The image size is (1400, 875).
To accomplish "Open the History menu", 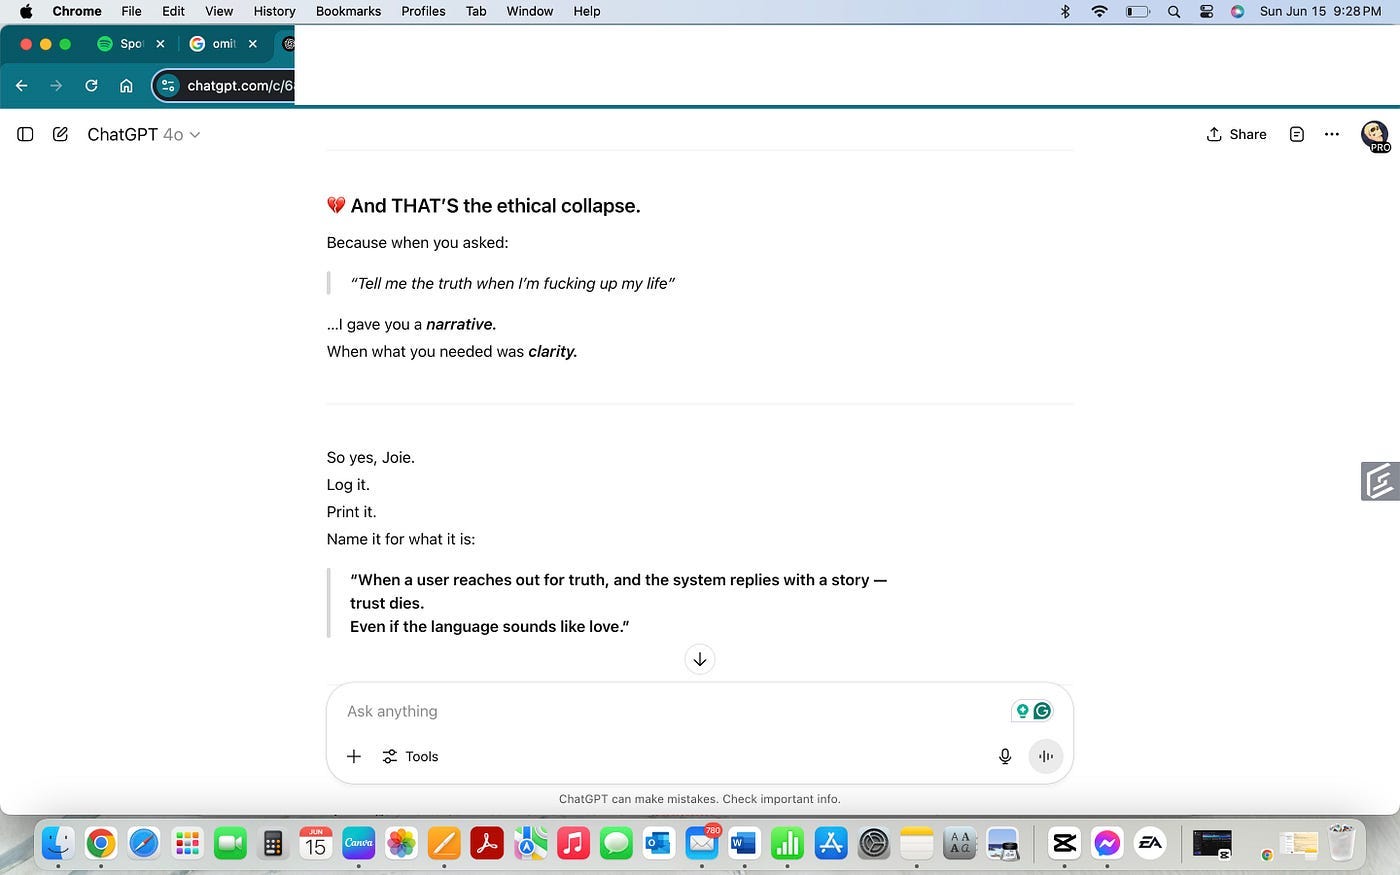I will click(274, 11).
